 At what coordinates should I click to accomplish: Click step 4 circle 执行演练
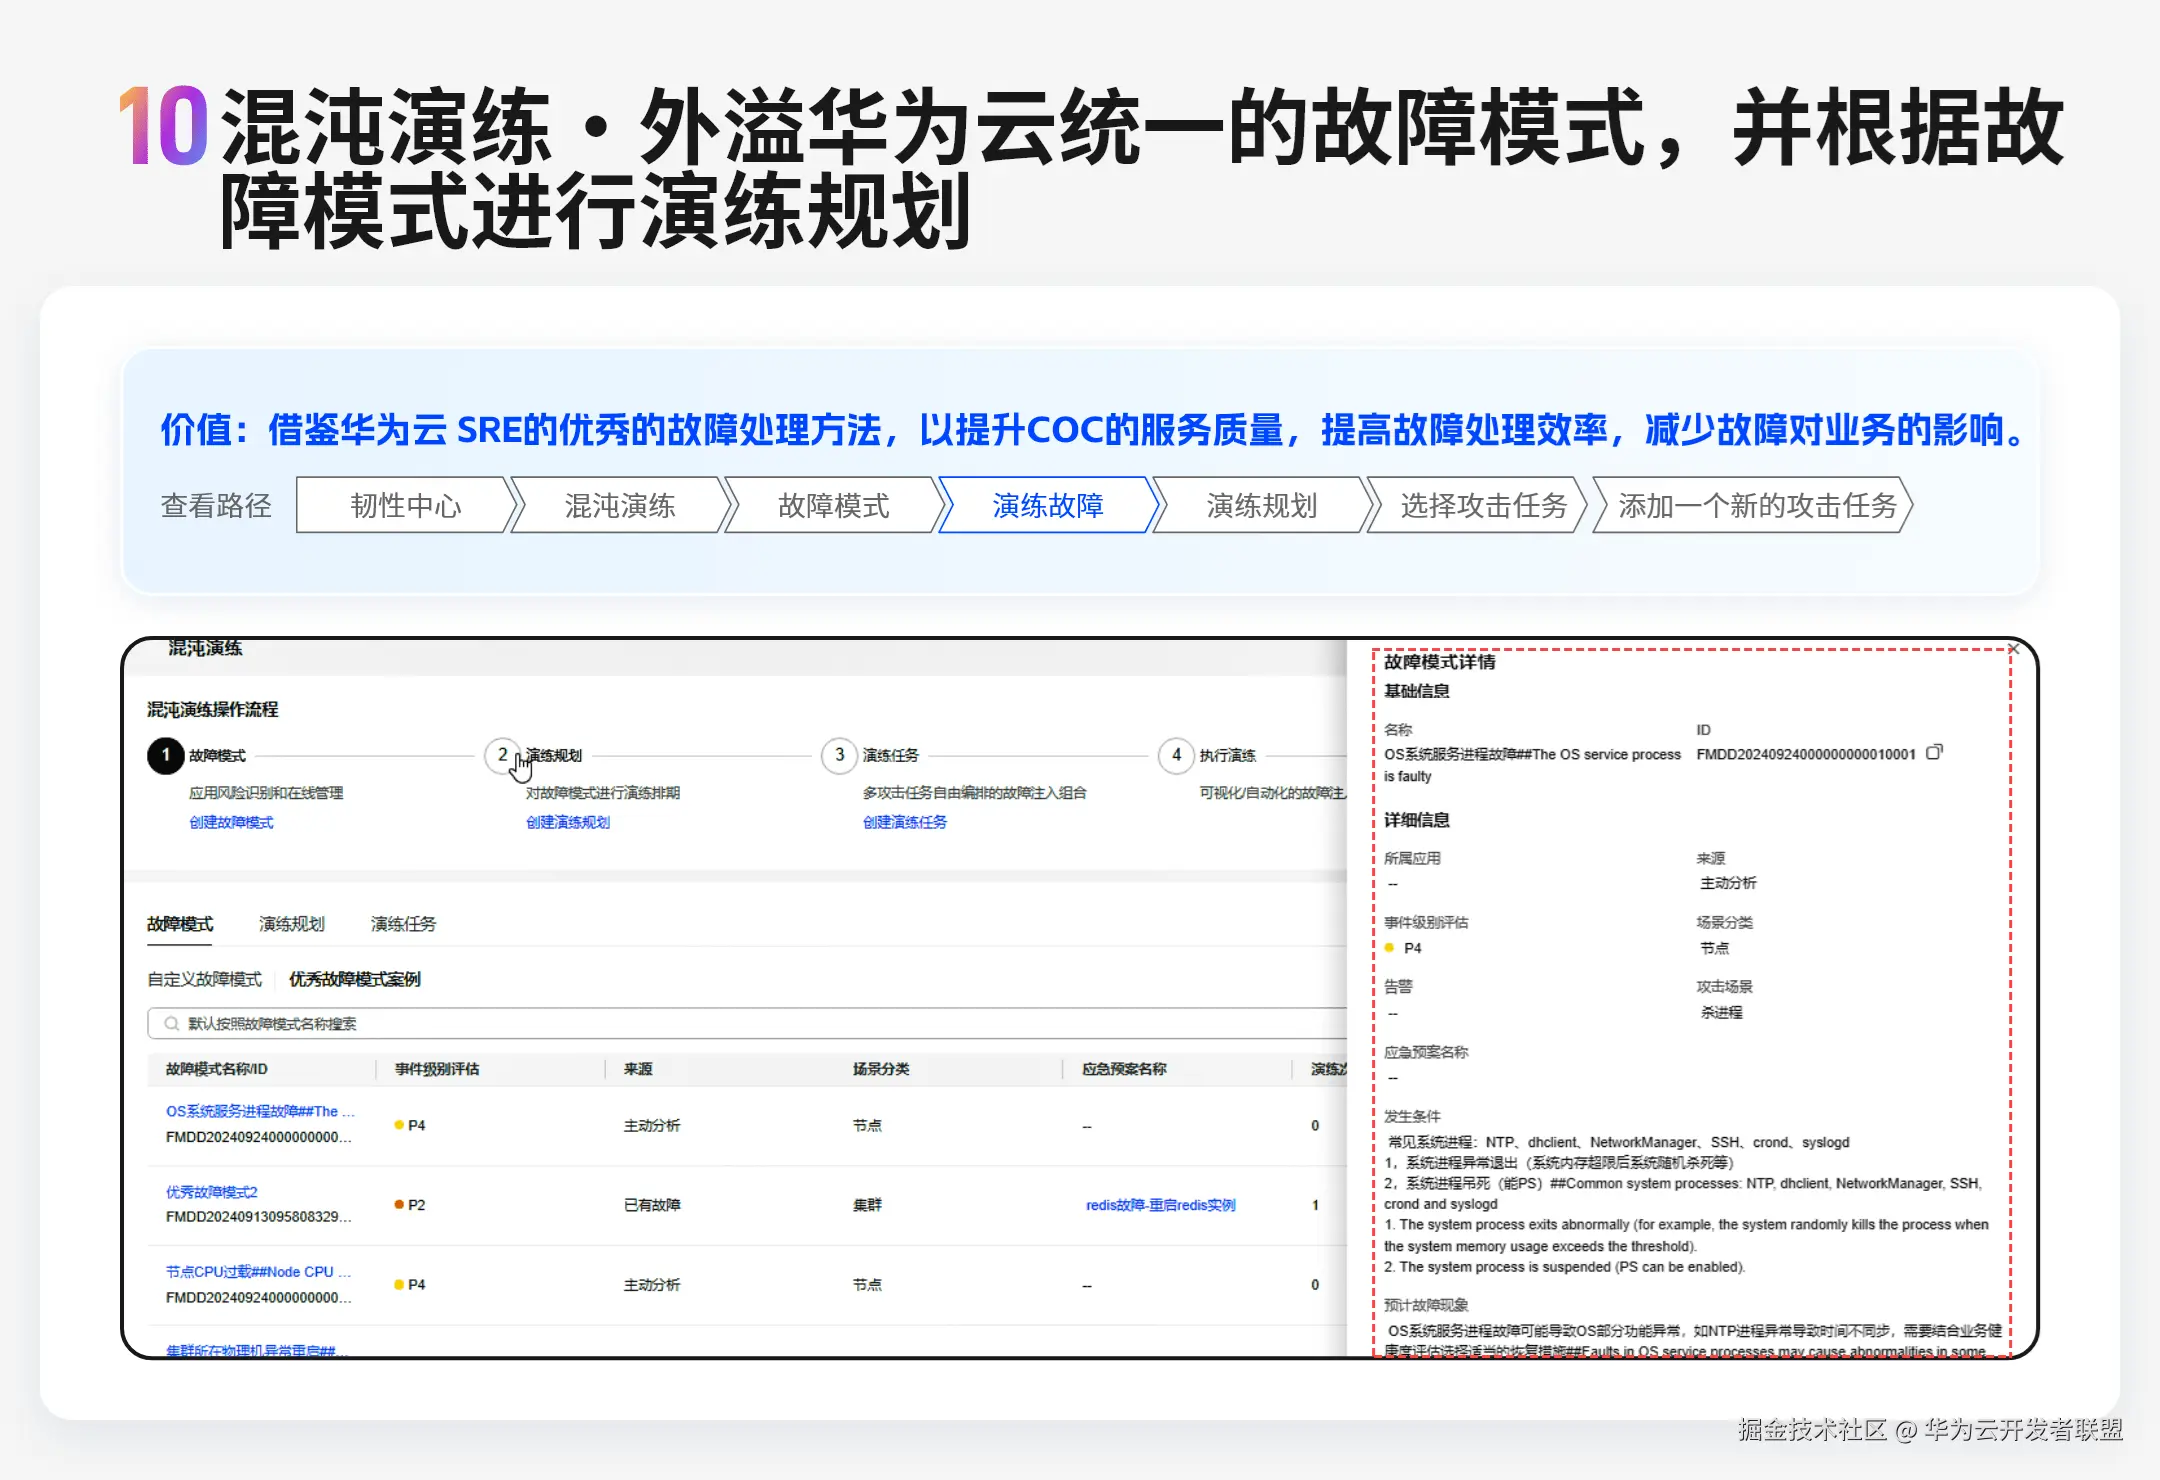[1176, 755]
